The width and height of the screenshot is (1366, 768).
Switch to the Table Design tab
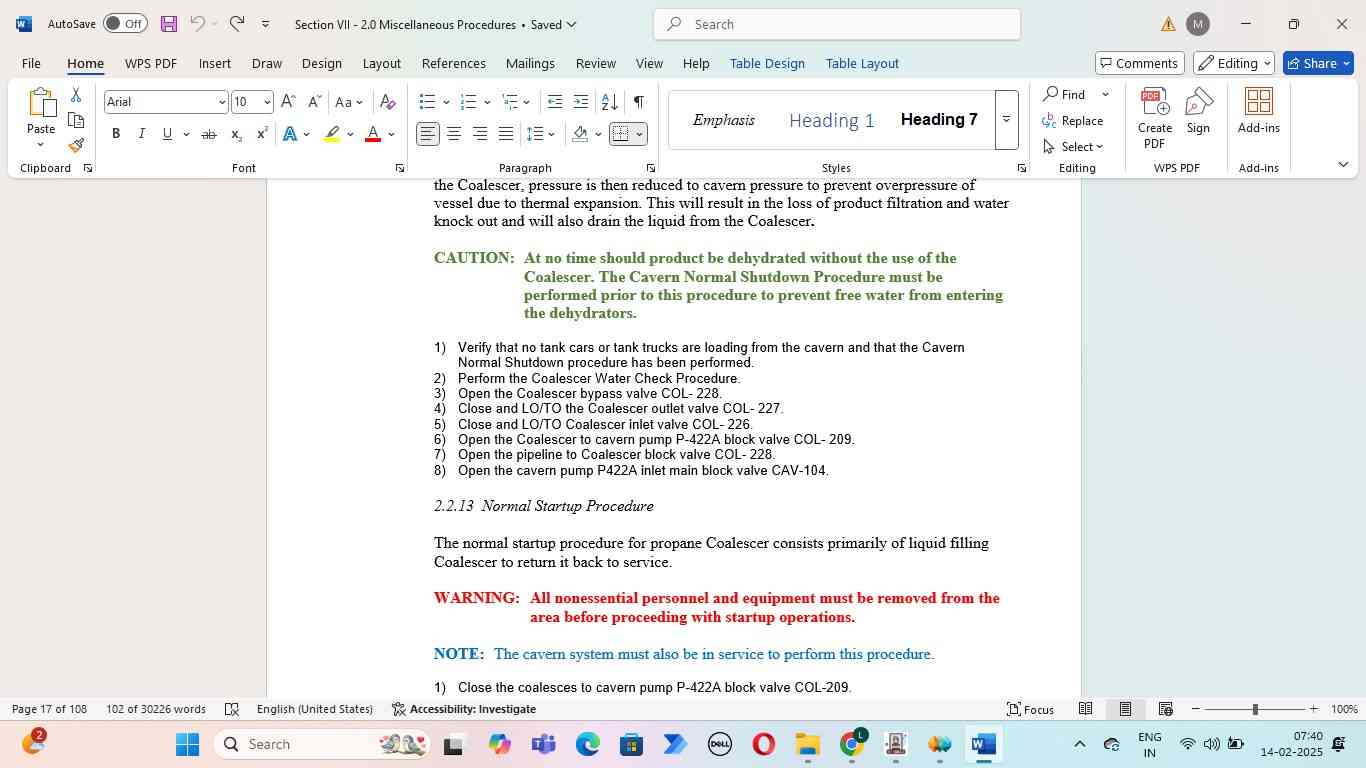coord(767,63)
